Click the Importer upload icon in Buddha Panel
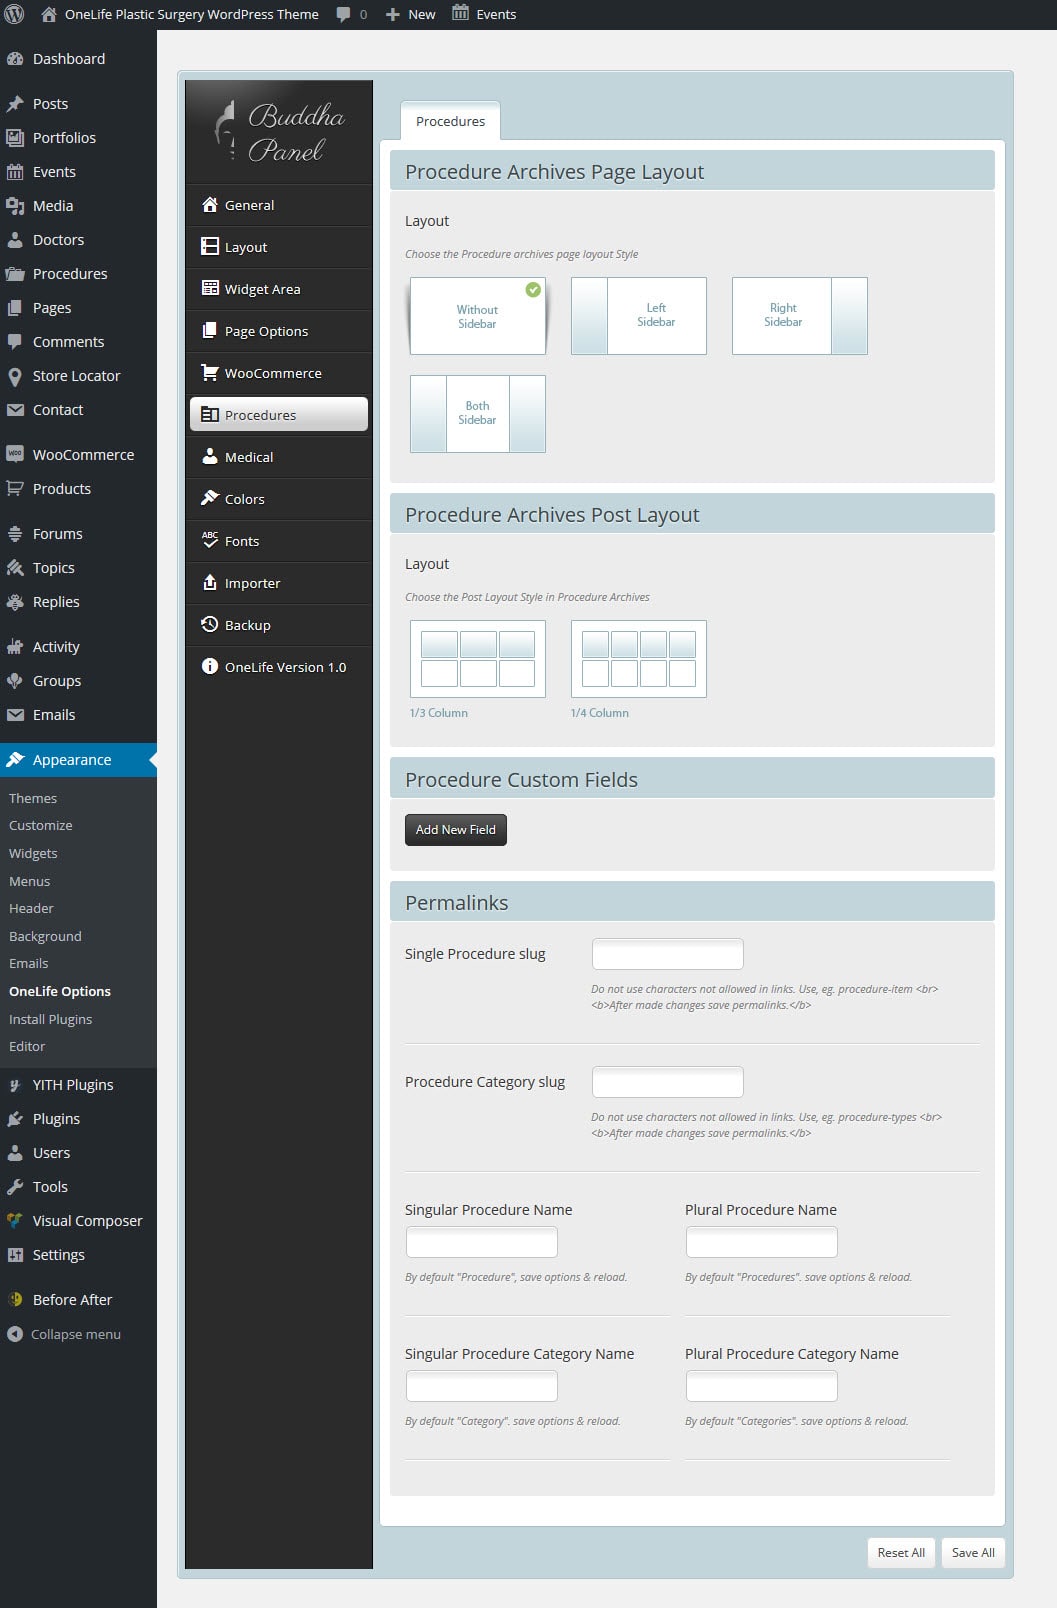1057x1608 pixels. coord(210,583)
